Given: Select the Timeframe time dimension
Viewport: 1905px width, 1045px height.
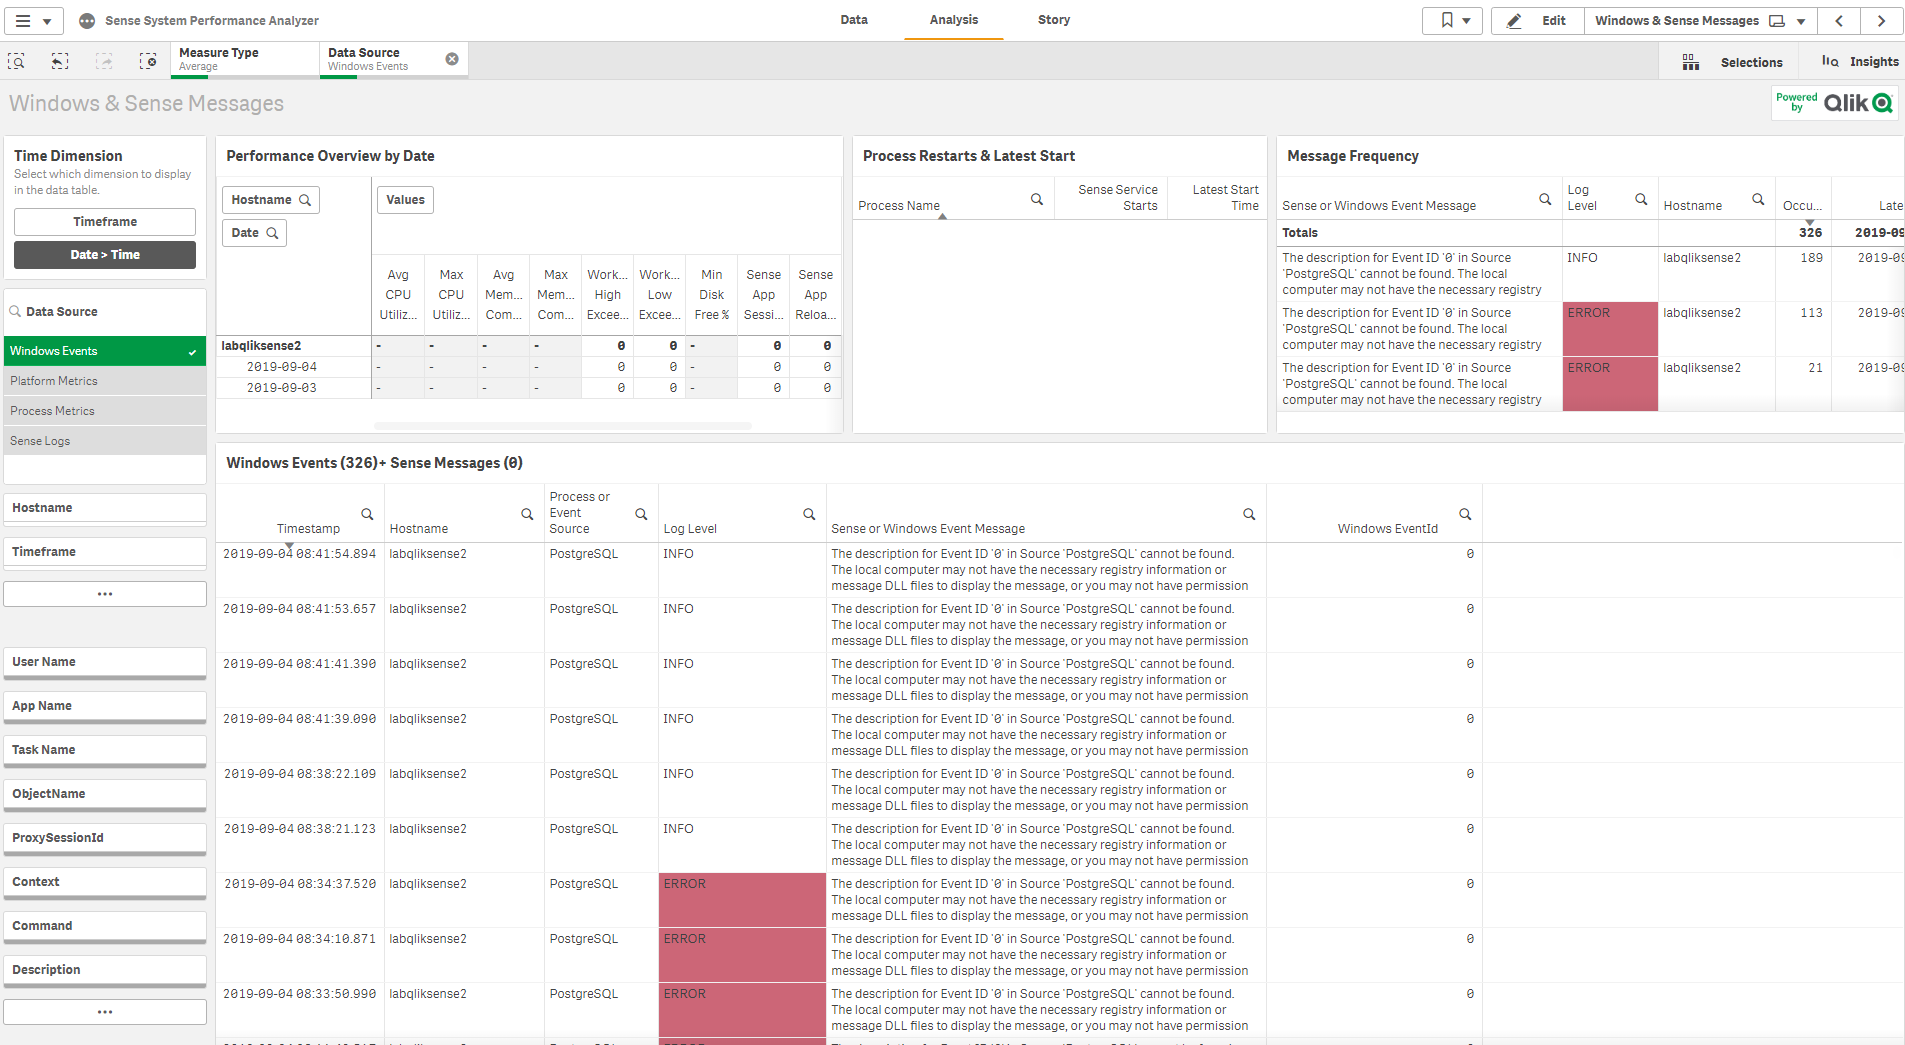Looking at the screenshot, I should click(104, 221).
